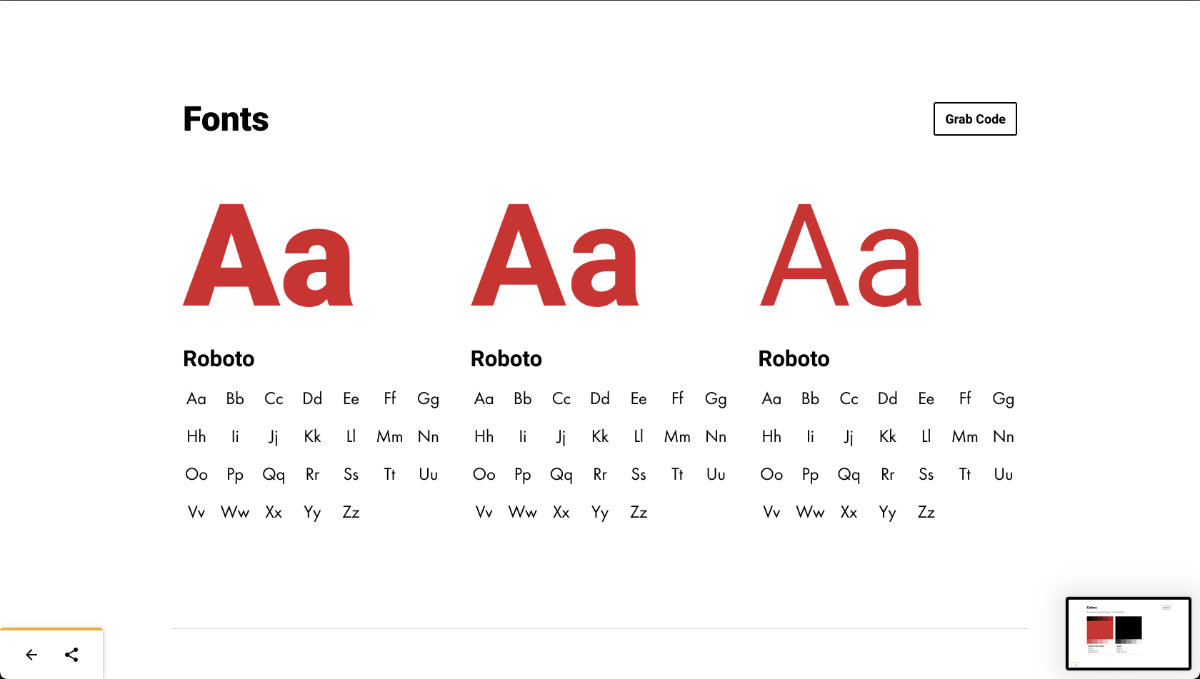Select the leftmost bold red Aa sample
Viewport: 1200px width, 679px height.
click(x=268, y=255)
